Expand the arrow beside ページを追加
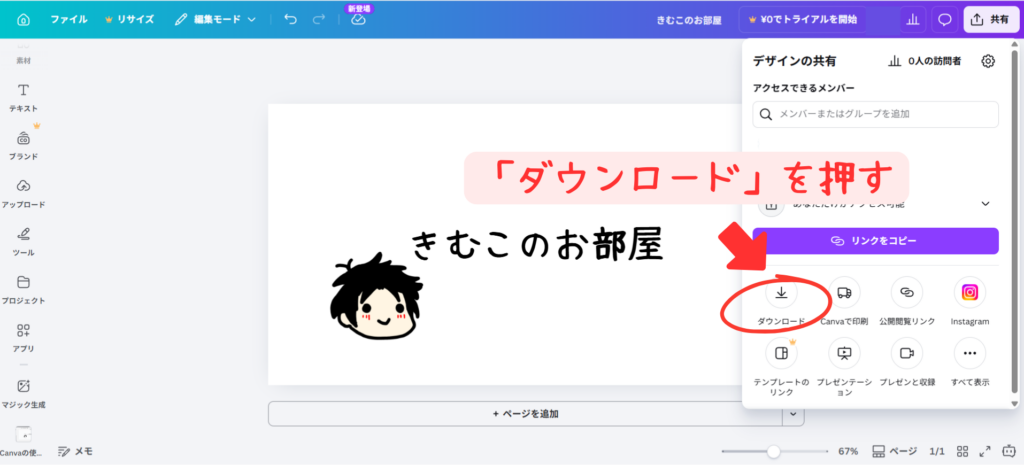 [x=793, y=413]
